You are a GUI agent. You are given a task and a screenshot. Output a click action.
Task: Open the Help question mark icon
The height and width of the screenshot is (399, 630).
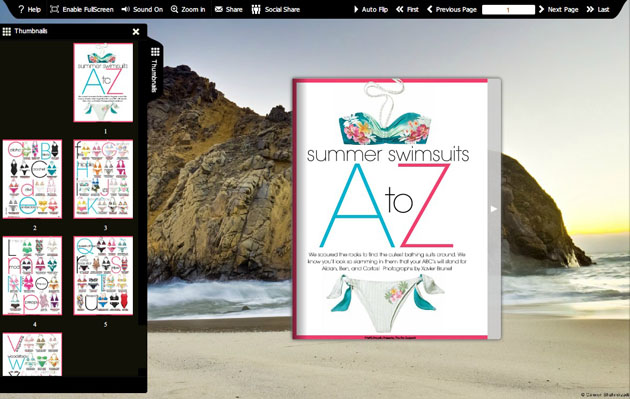click(21, 9)
